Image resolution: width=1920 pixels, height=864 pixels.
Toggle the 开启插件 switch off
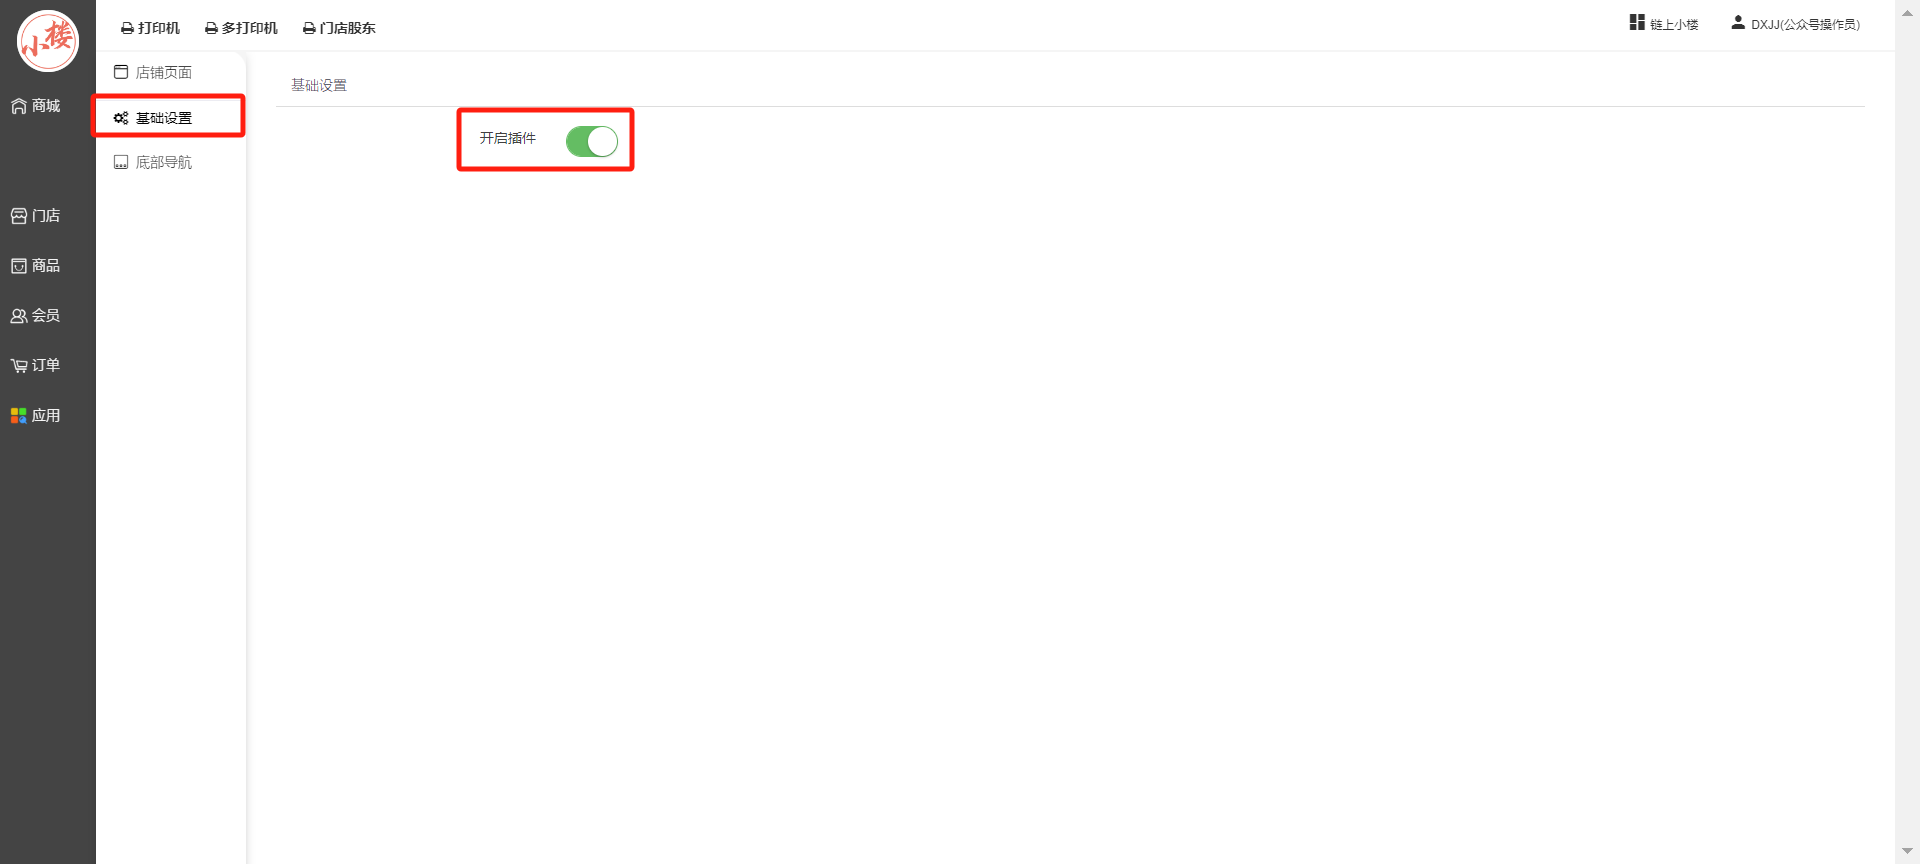[x=592, y=142]
